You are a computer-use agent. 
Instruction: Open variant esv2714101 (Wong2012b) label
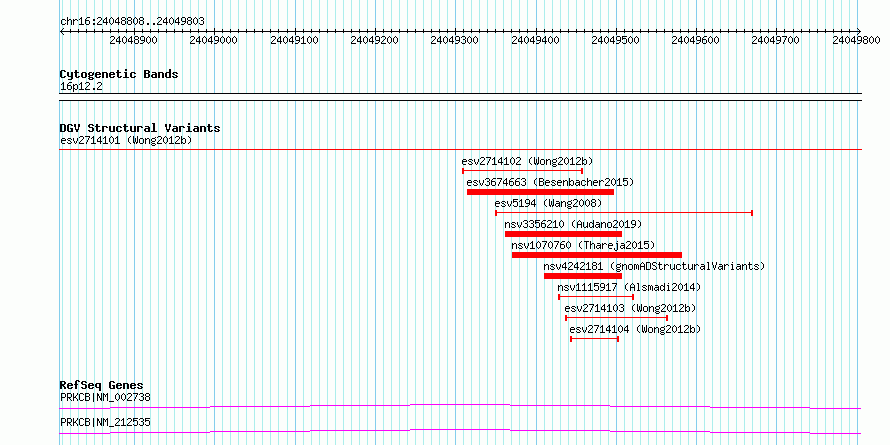pyautogui.click(x=126, y=141)
